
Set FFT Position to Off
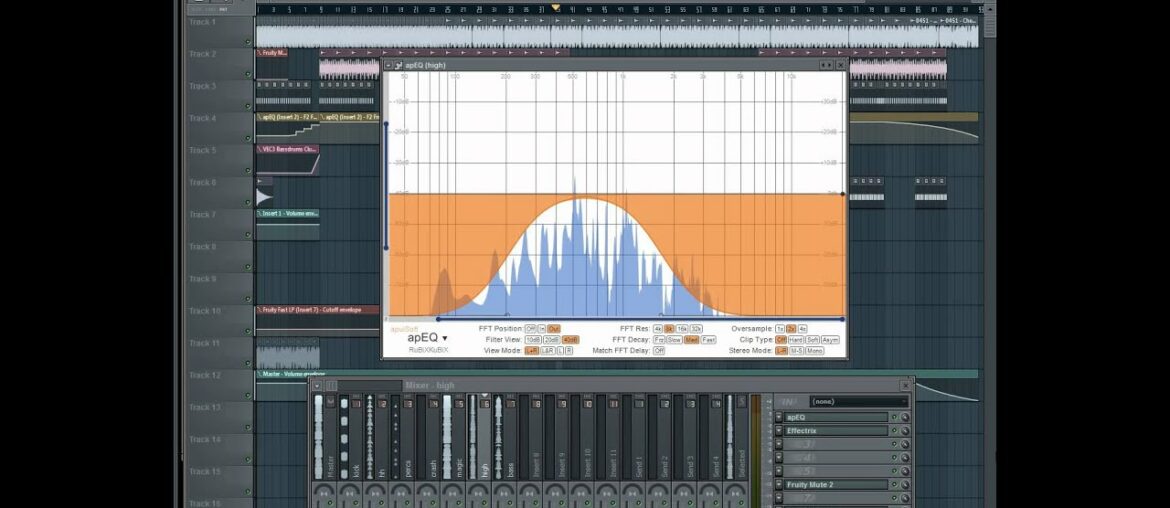(x=531, y=328)
